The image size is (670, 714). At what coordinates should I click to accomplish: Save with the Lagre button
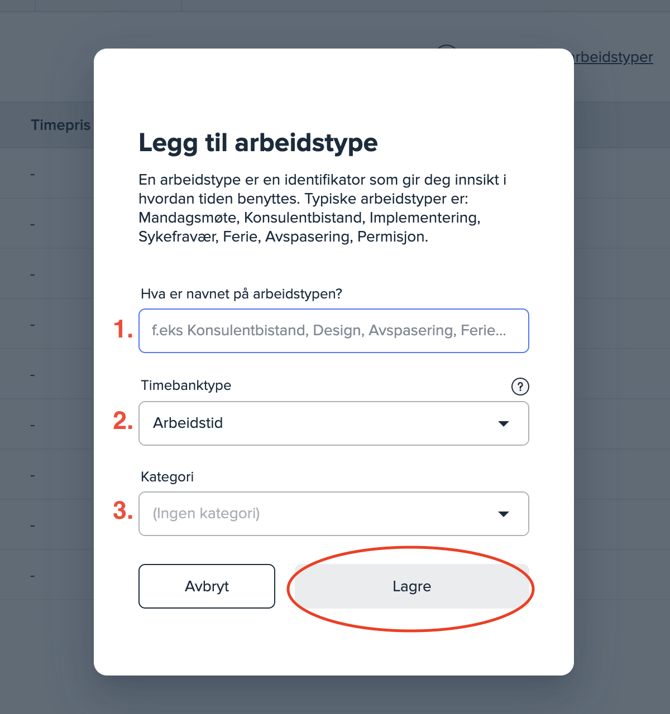click(411, 587)
